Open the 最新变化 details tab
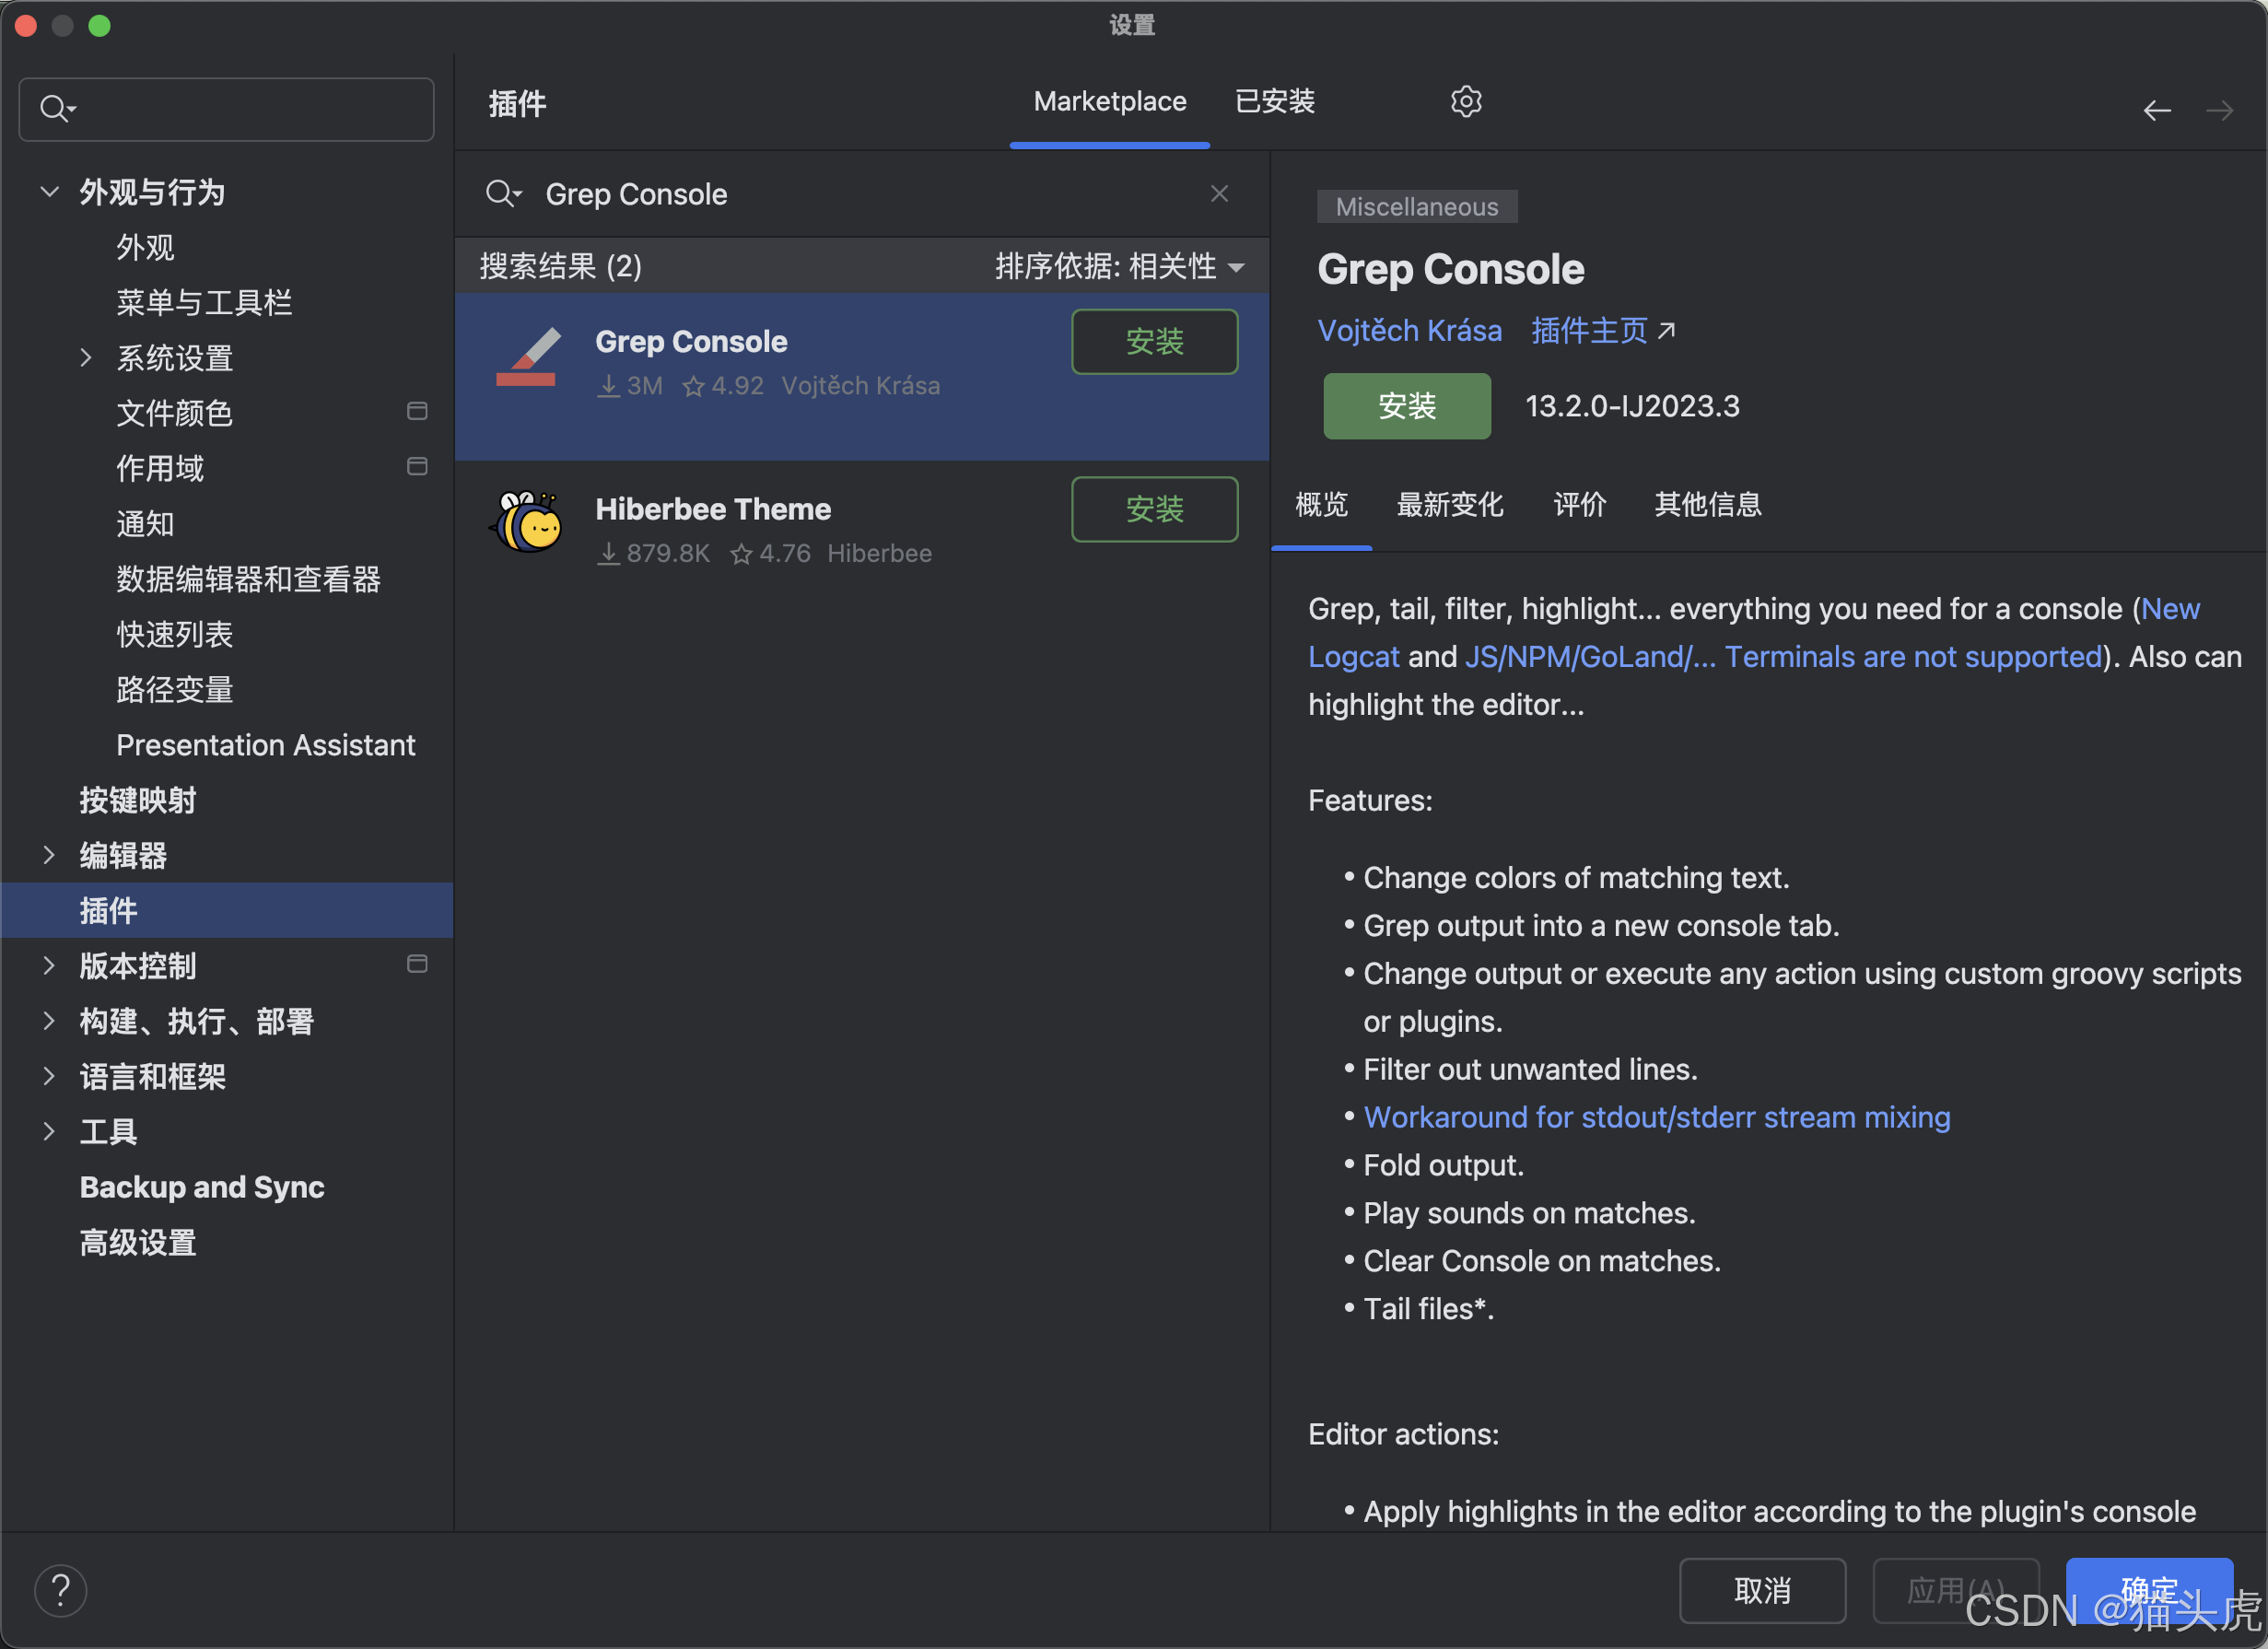Image resolution: width=2268 pixels, height=1649 pixels. point(1449,505)
